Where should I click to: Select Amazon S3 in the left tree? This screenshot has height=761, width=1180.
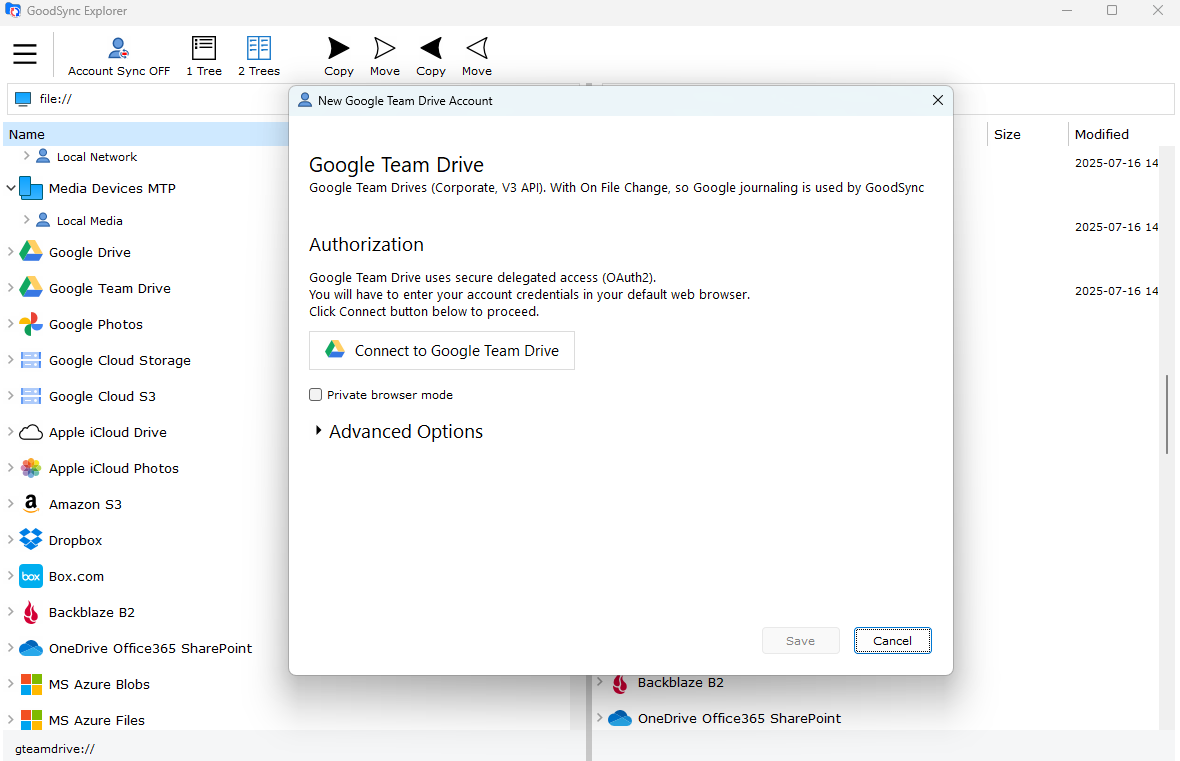[x=85, y=504]
